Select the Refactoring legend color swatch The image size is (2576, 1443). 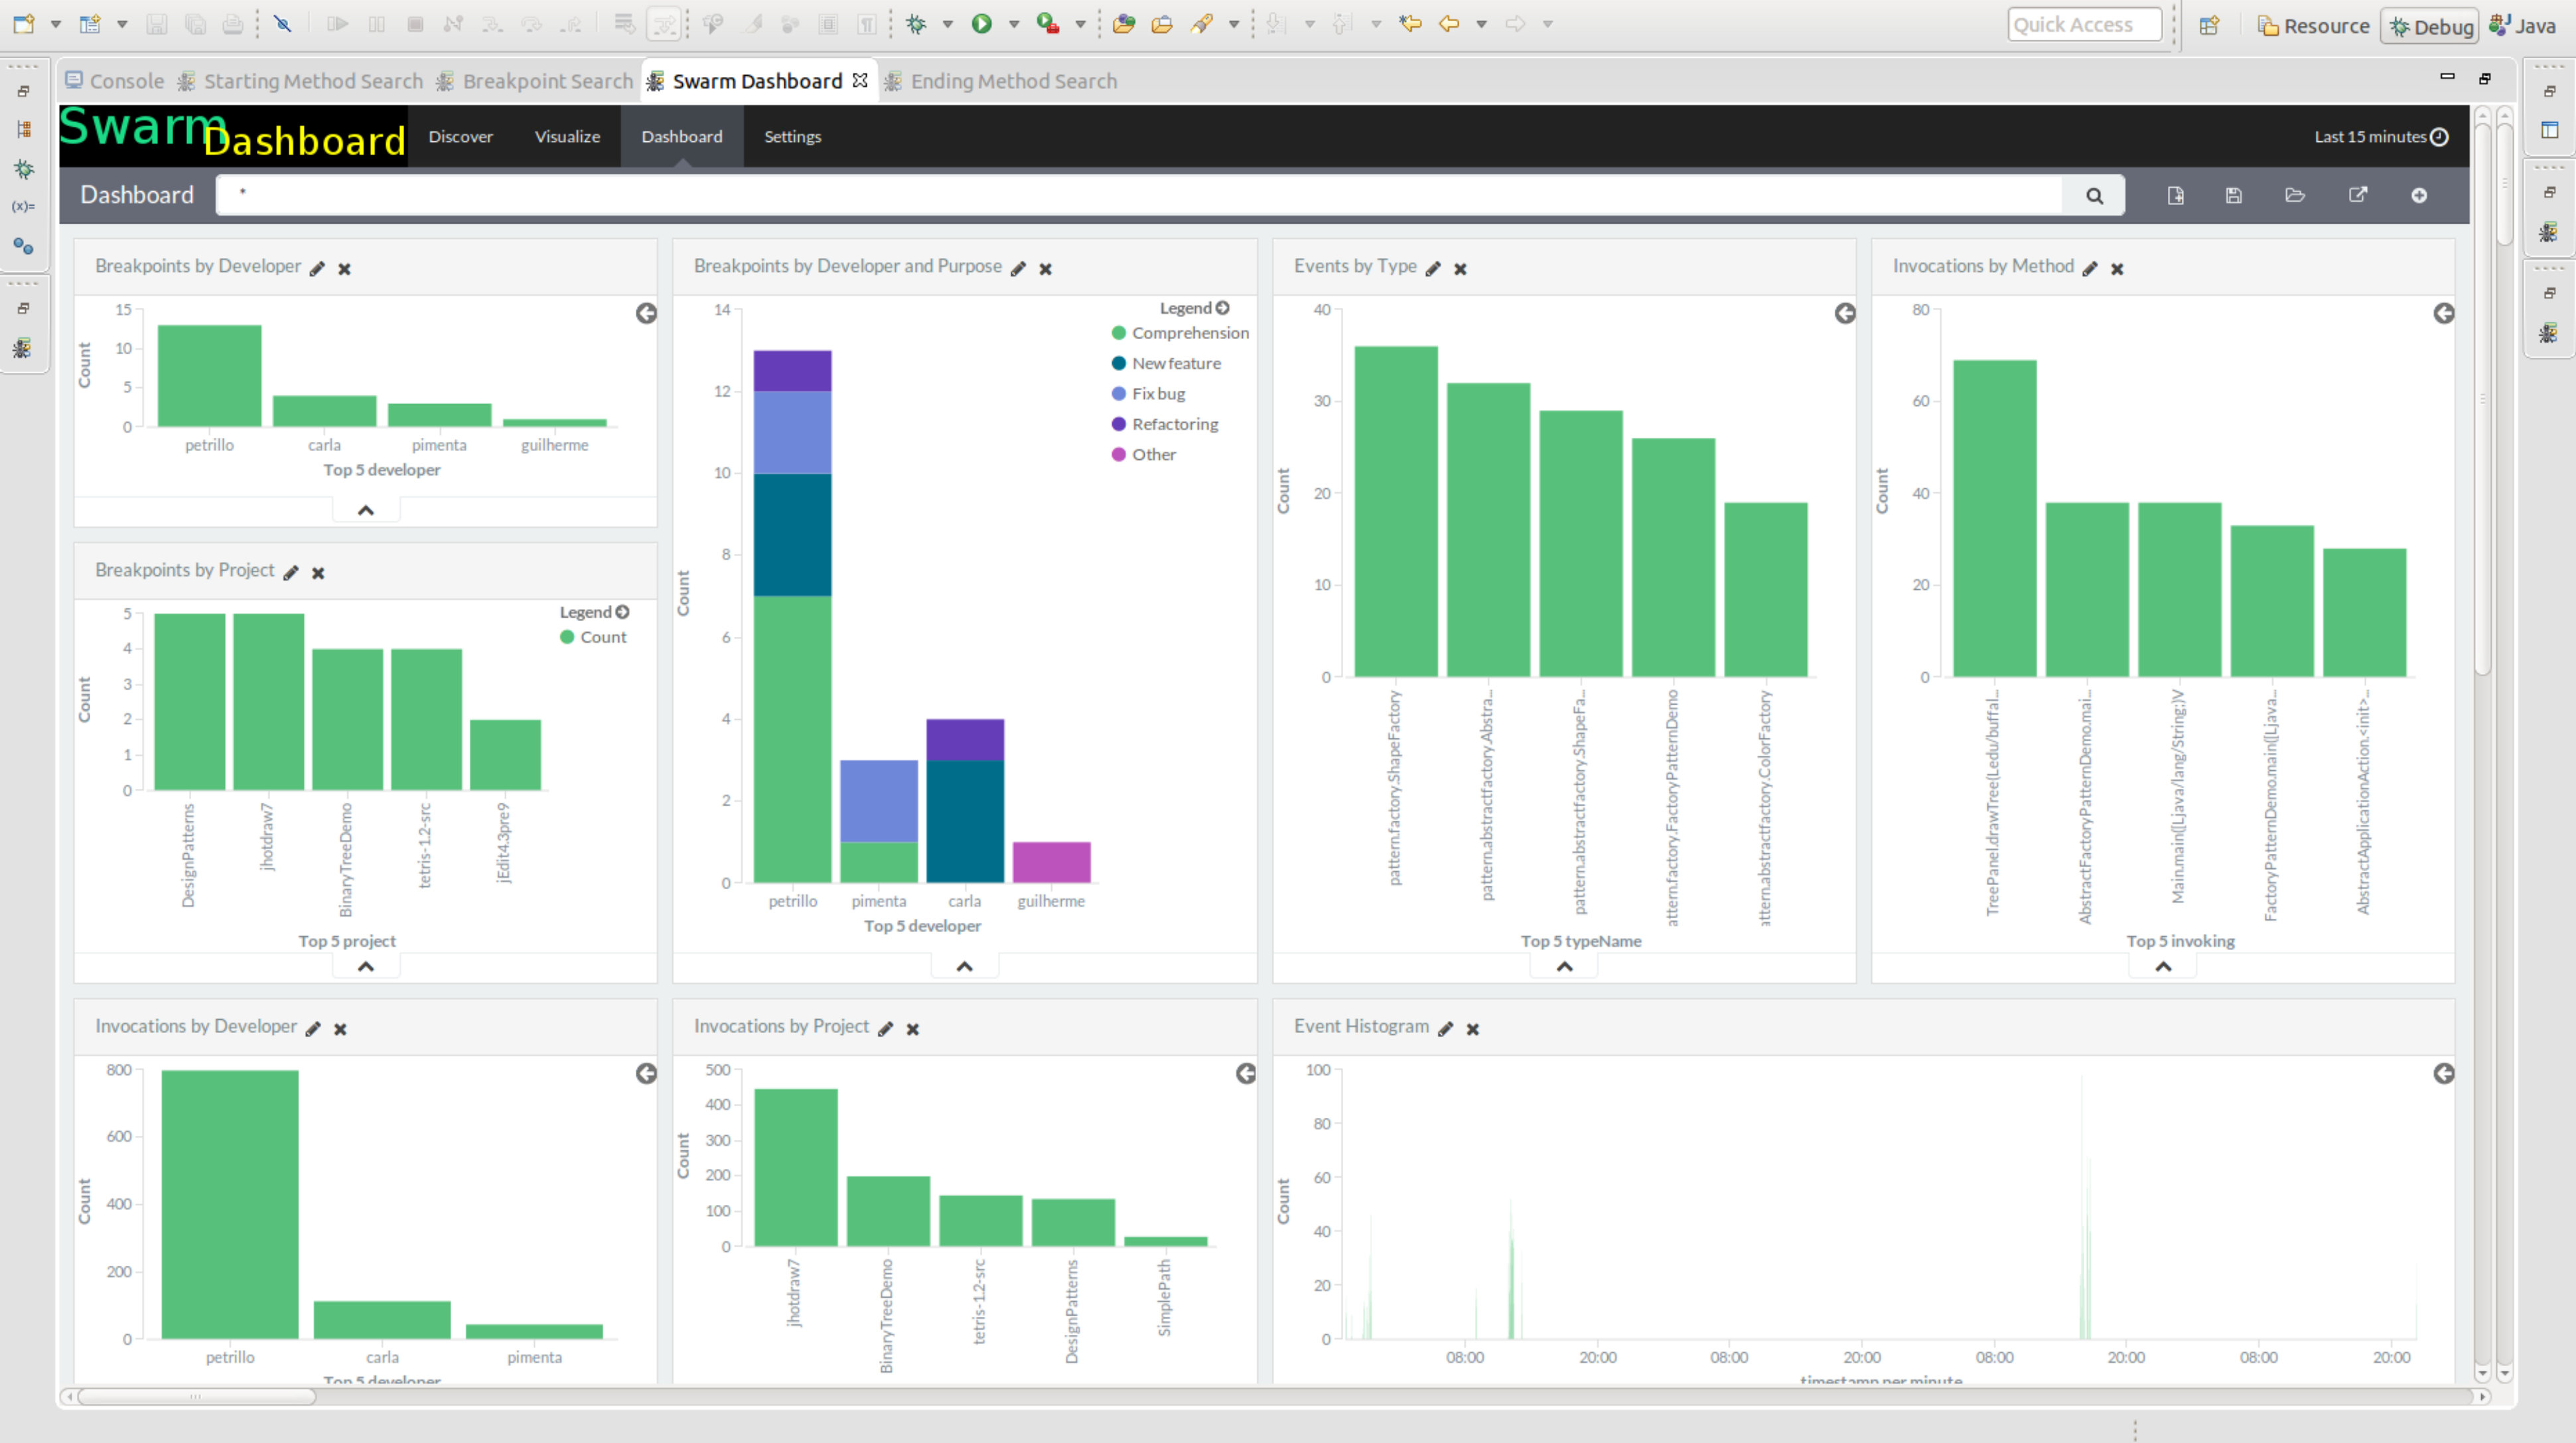click(x=1118, y=424)
